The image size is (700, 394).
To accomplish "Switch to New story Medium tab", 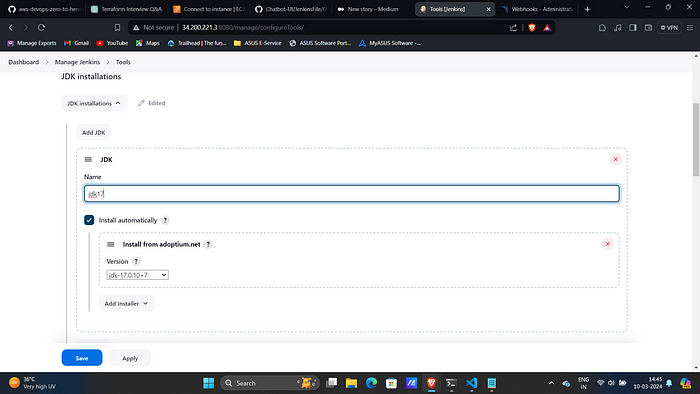I will pos(373,9).
